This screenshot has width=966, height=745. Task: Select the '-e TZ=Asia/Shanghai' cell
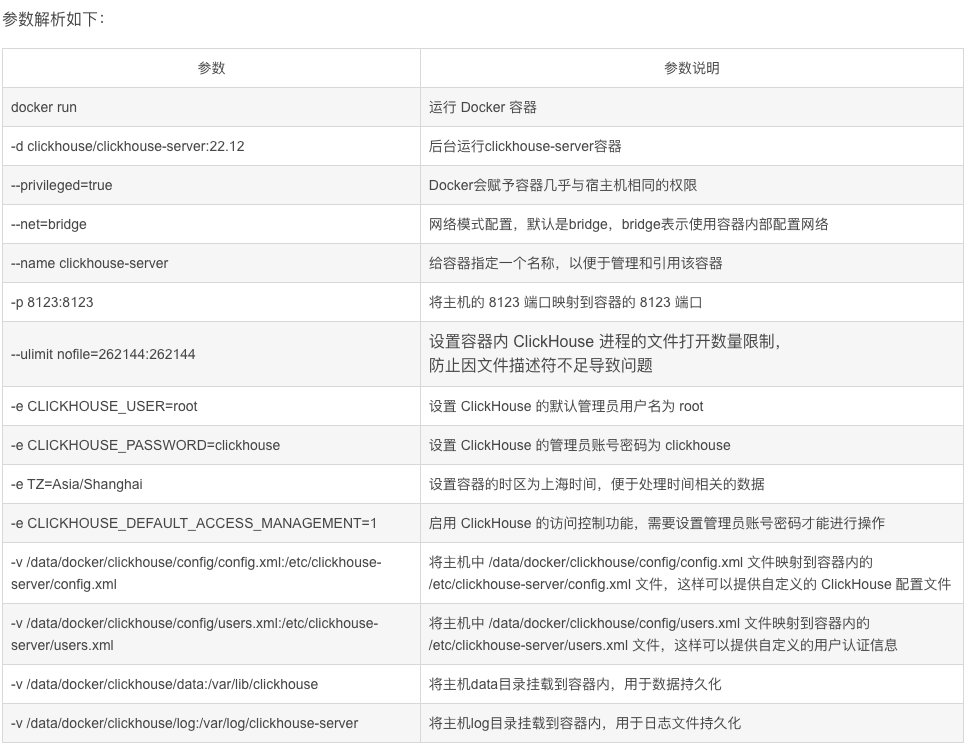pyautogui.click(x=211, y=484)
